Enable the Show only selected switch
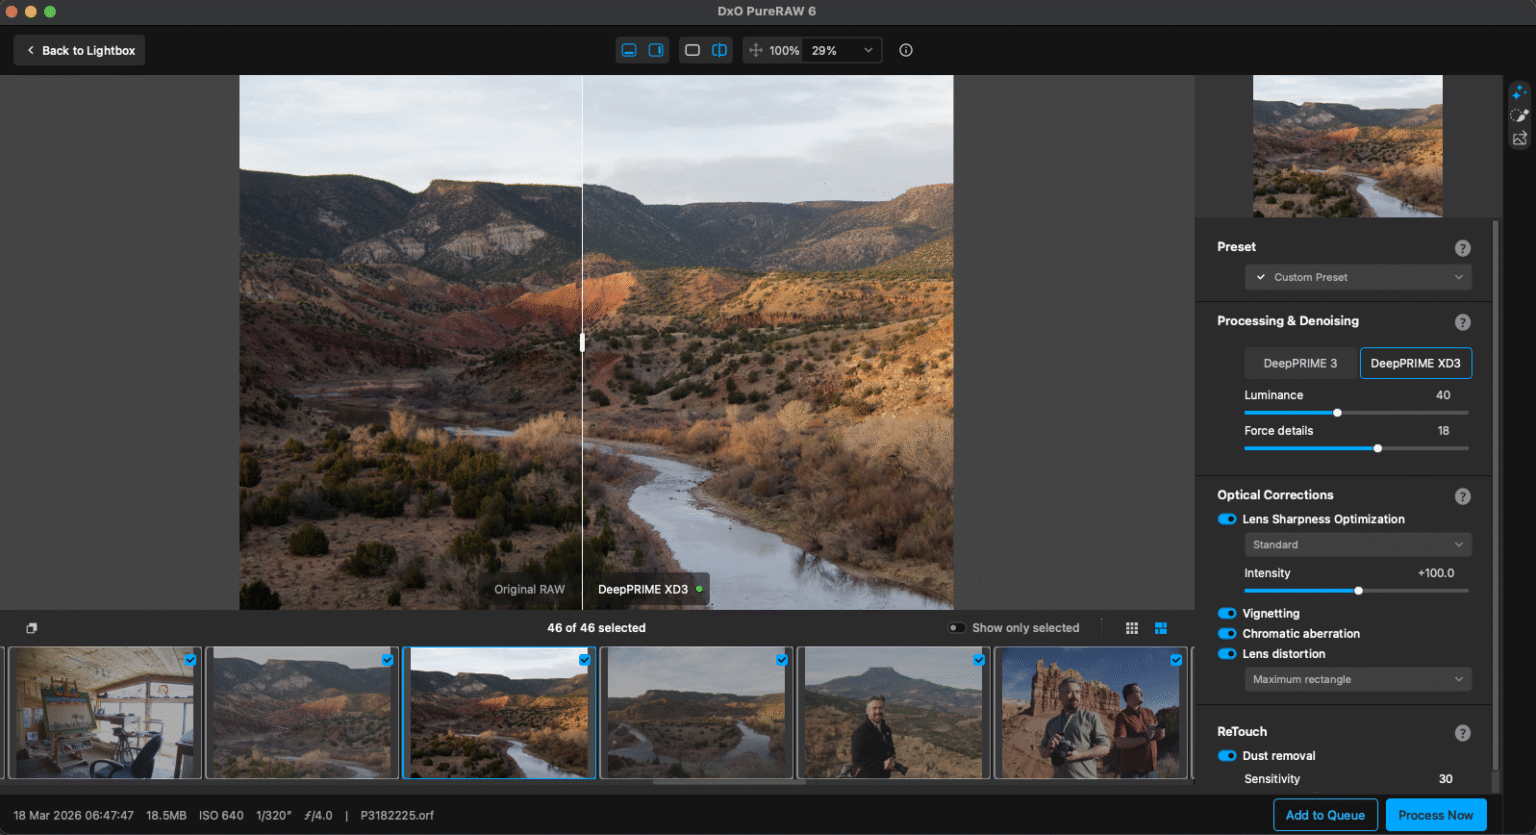This screenshot has width=1536, height=835. [957, 628]
